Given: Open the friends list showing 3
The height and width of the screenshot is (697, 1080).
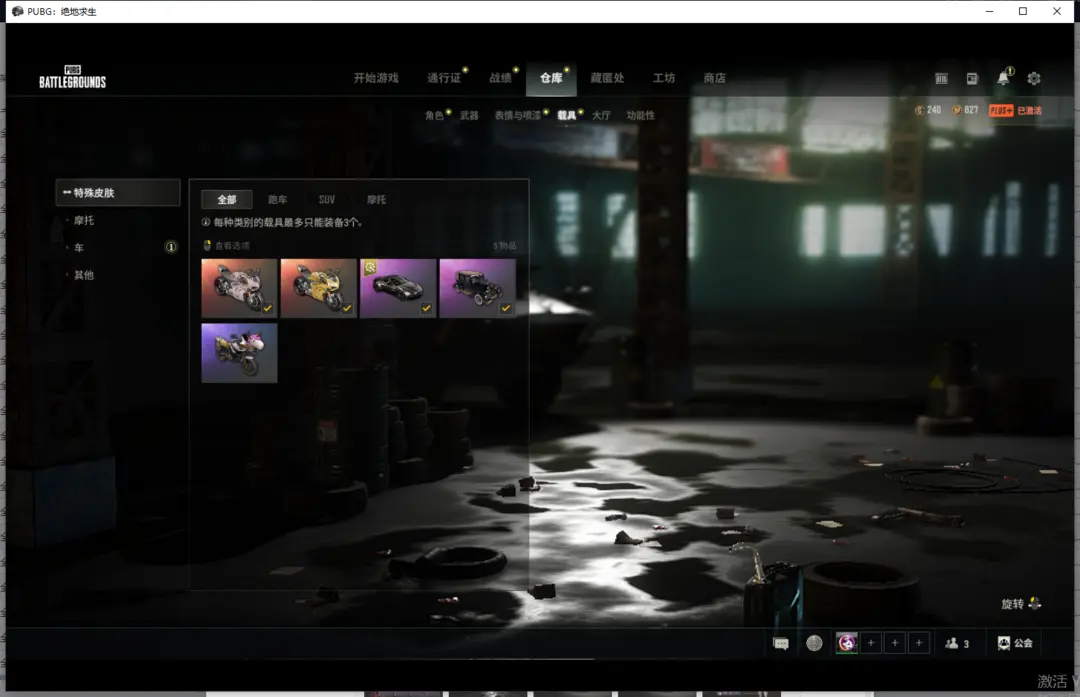Looking at the screenshot, I should [957, 643].
